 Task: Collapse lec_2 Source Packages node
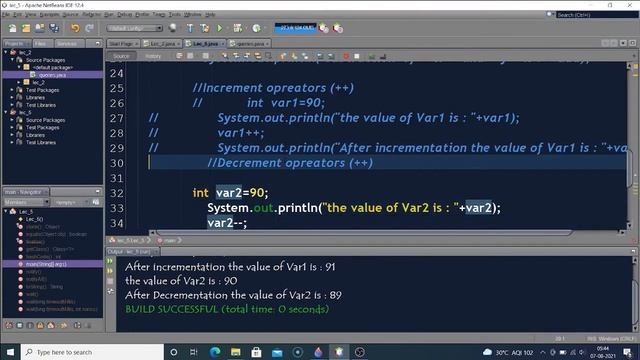tap(12, 60)
